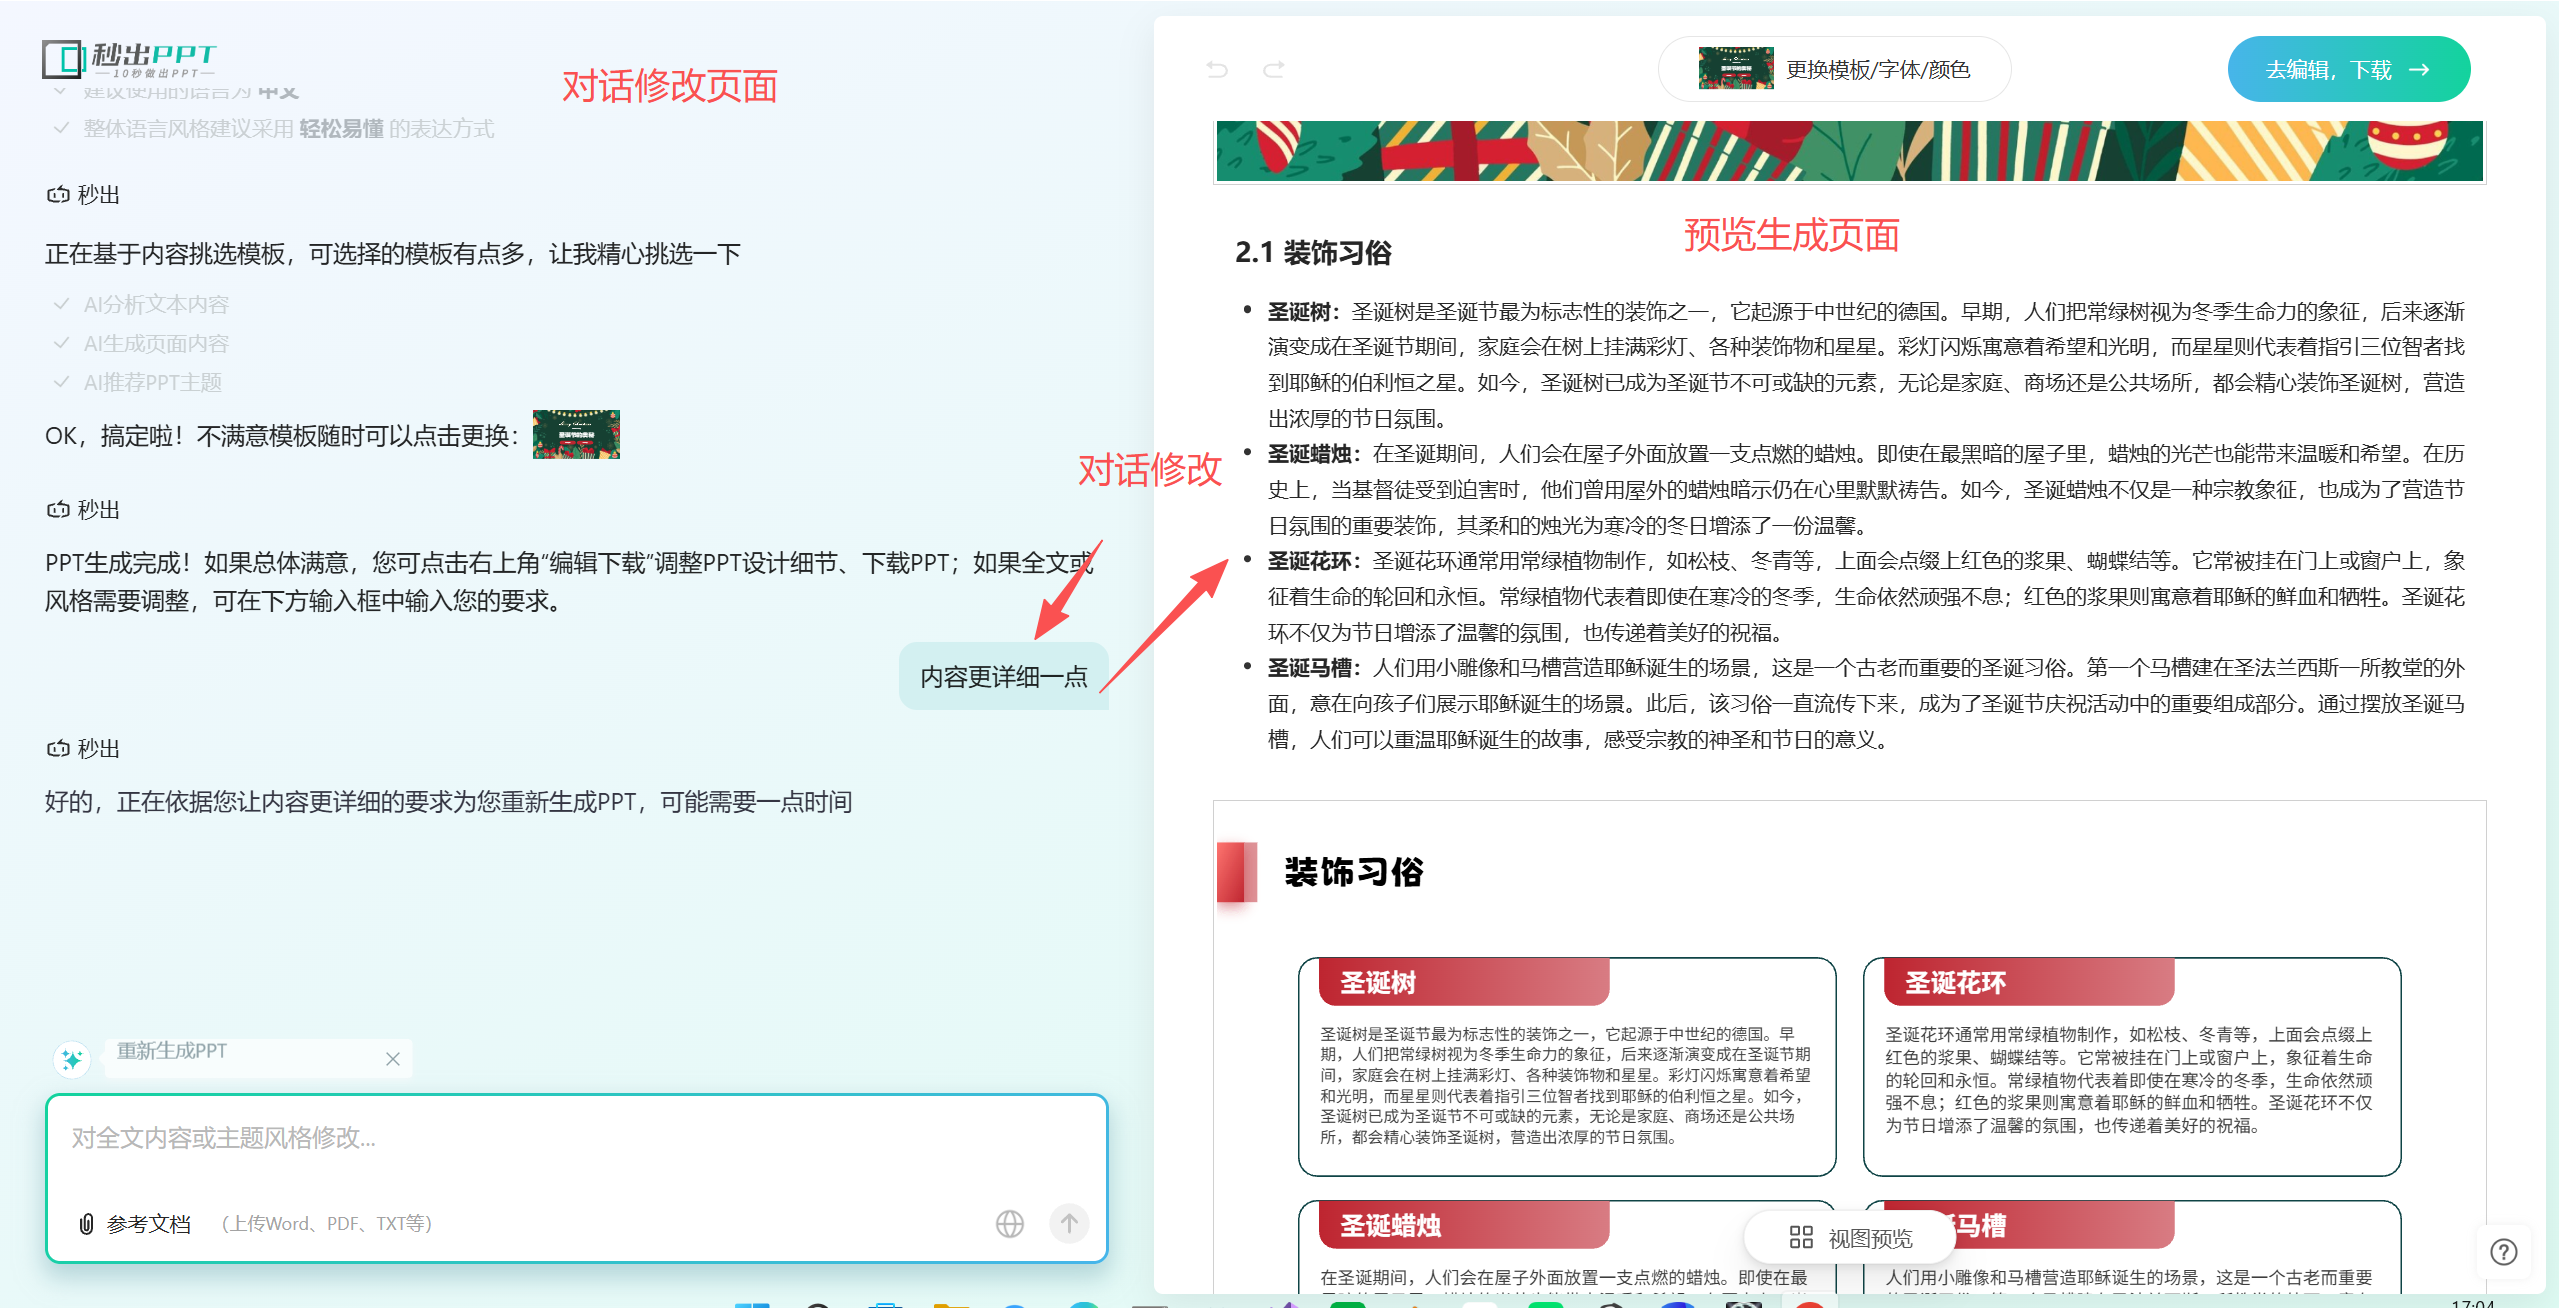Viewport: 2559px width, 1308px height.
Task: Open the help question mark icon
Action: [x=2503, y=1252]
